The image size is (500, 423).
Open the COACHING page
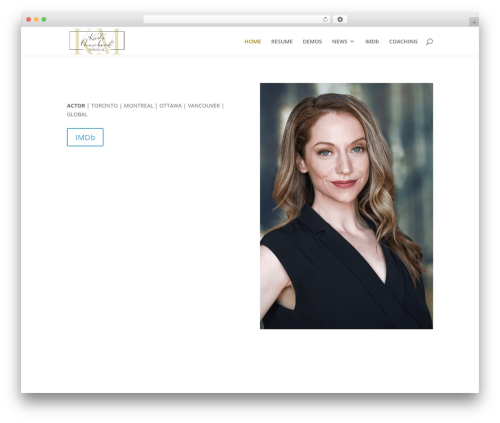[x=403, y=41]
